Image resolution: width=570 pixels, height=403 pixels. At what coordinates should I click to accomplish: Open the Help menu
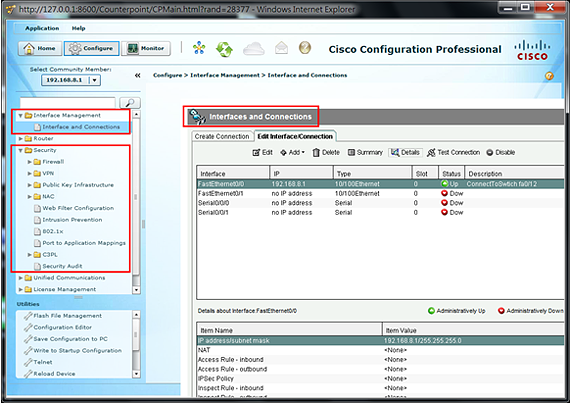pyautogui.click(x=78, y=28)
